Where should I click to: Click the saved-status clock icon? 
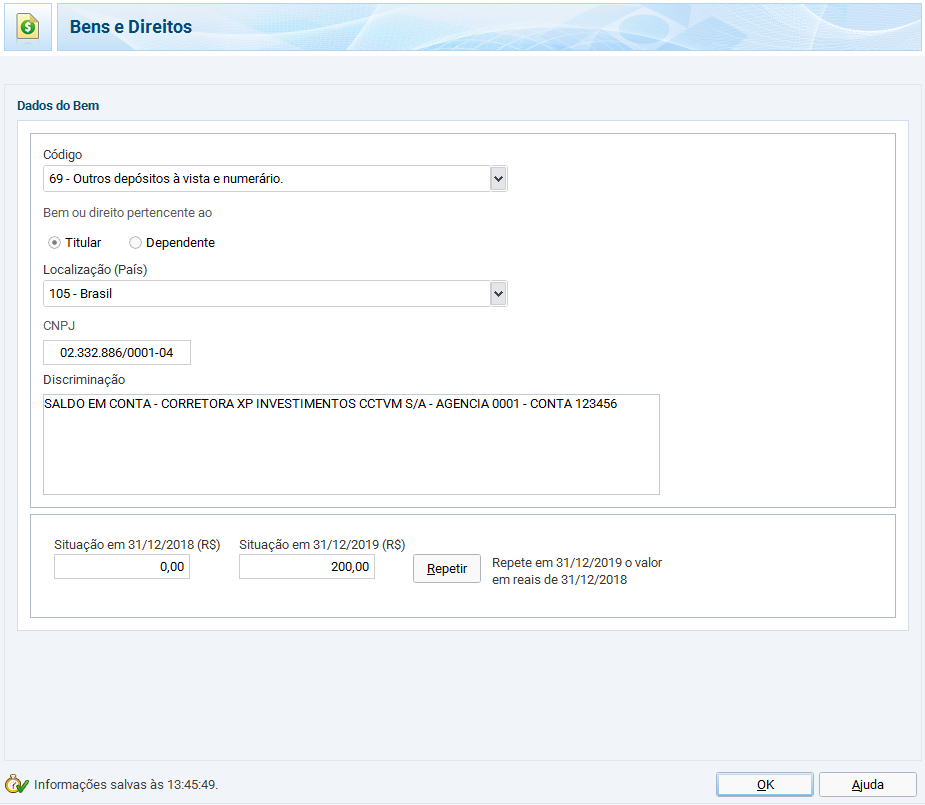16,785
